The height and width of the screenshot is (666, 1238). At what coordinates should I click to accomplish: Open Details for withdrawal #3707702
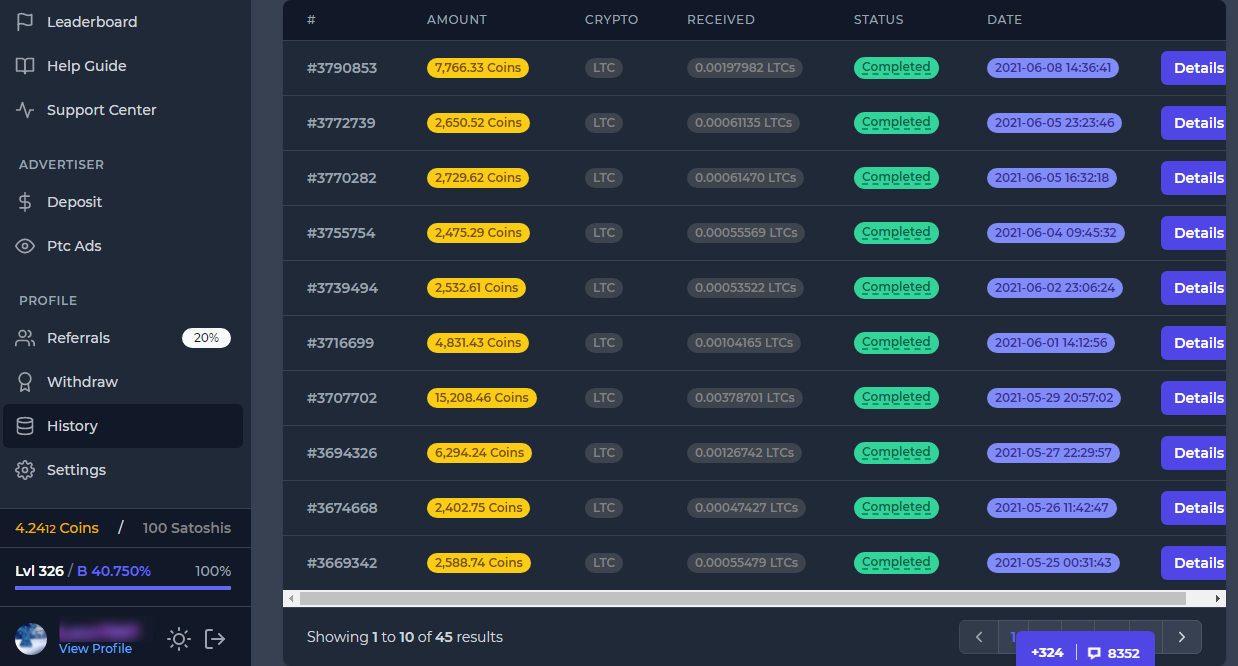[1195, 398]
